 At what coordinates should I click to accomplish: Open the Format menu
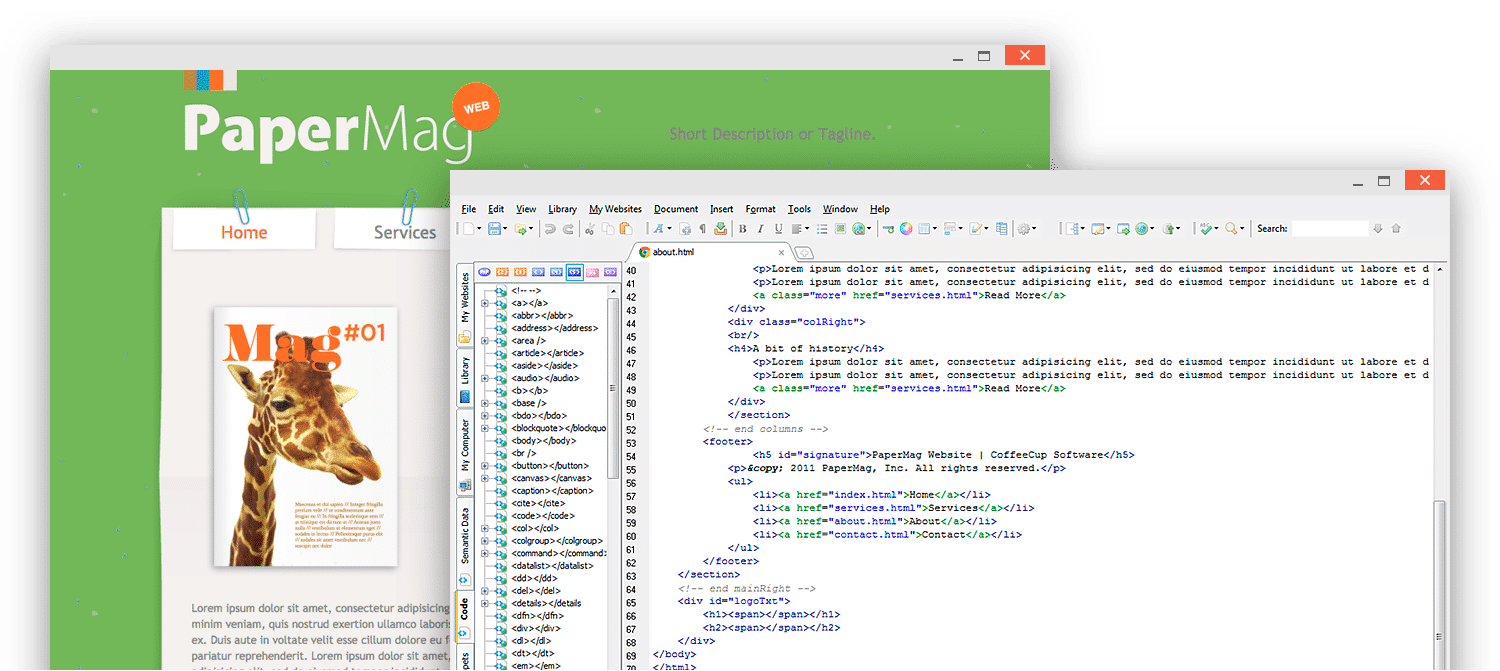point(761,209)
